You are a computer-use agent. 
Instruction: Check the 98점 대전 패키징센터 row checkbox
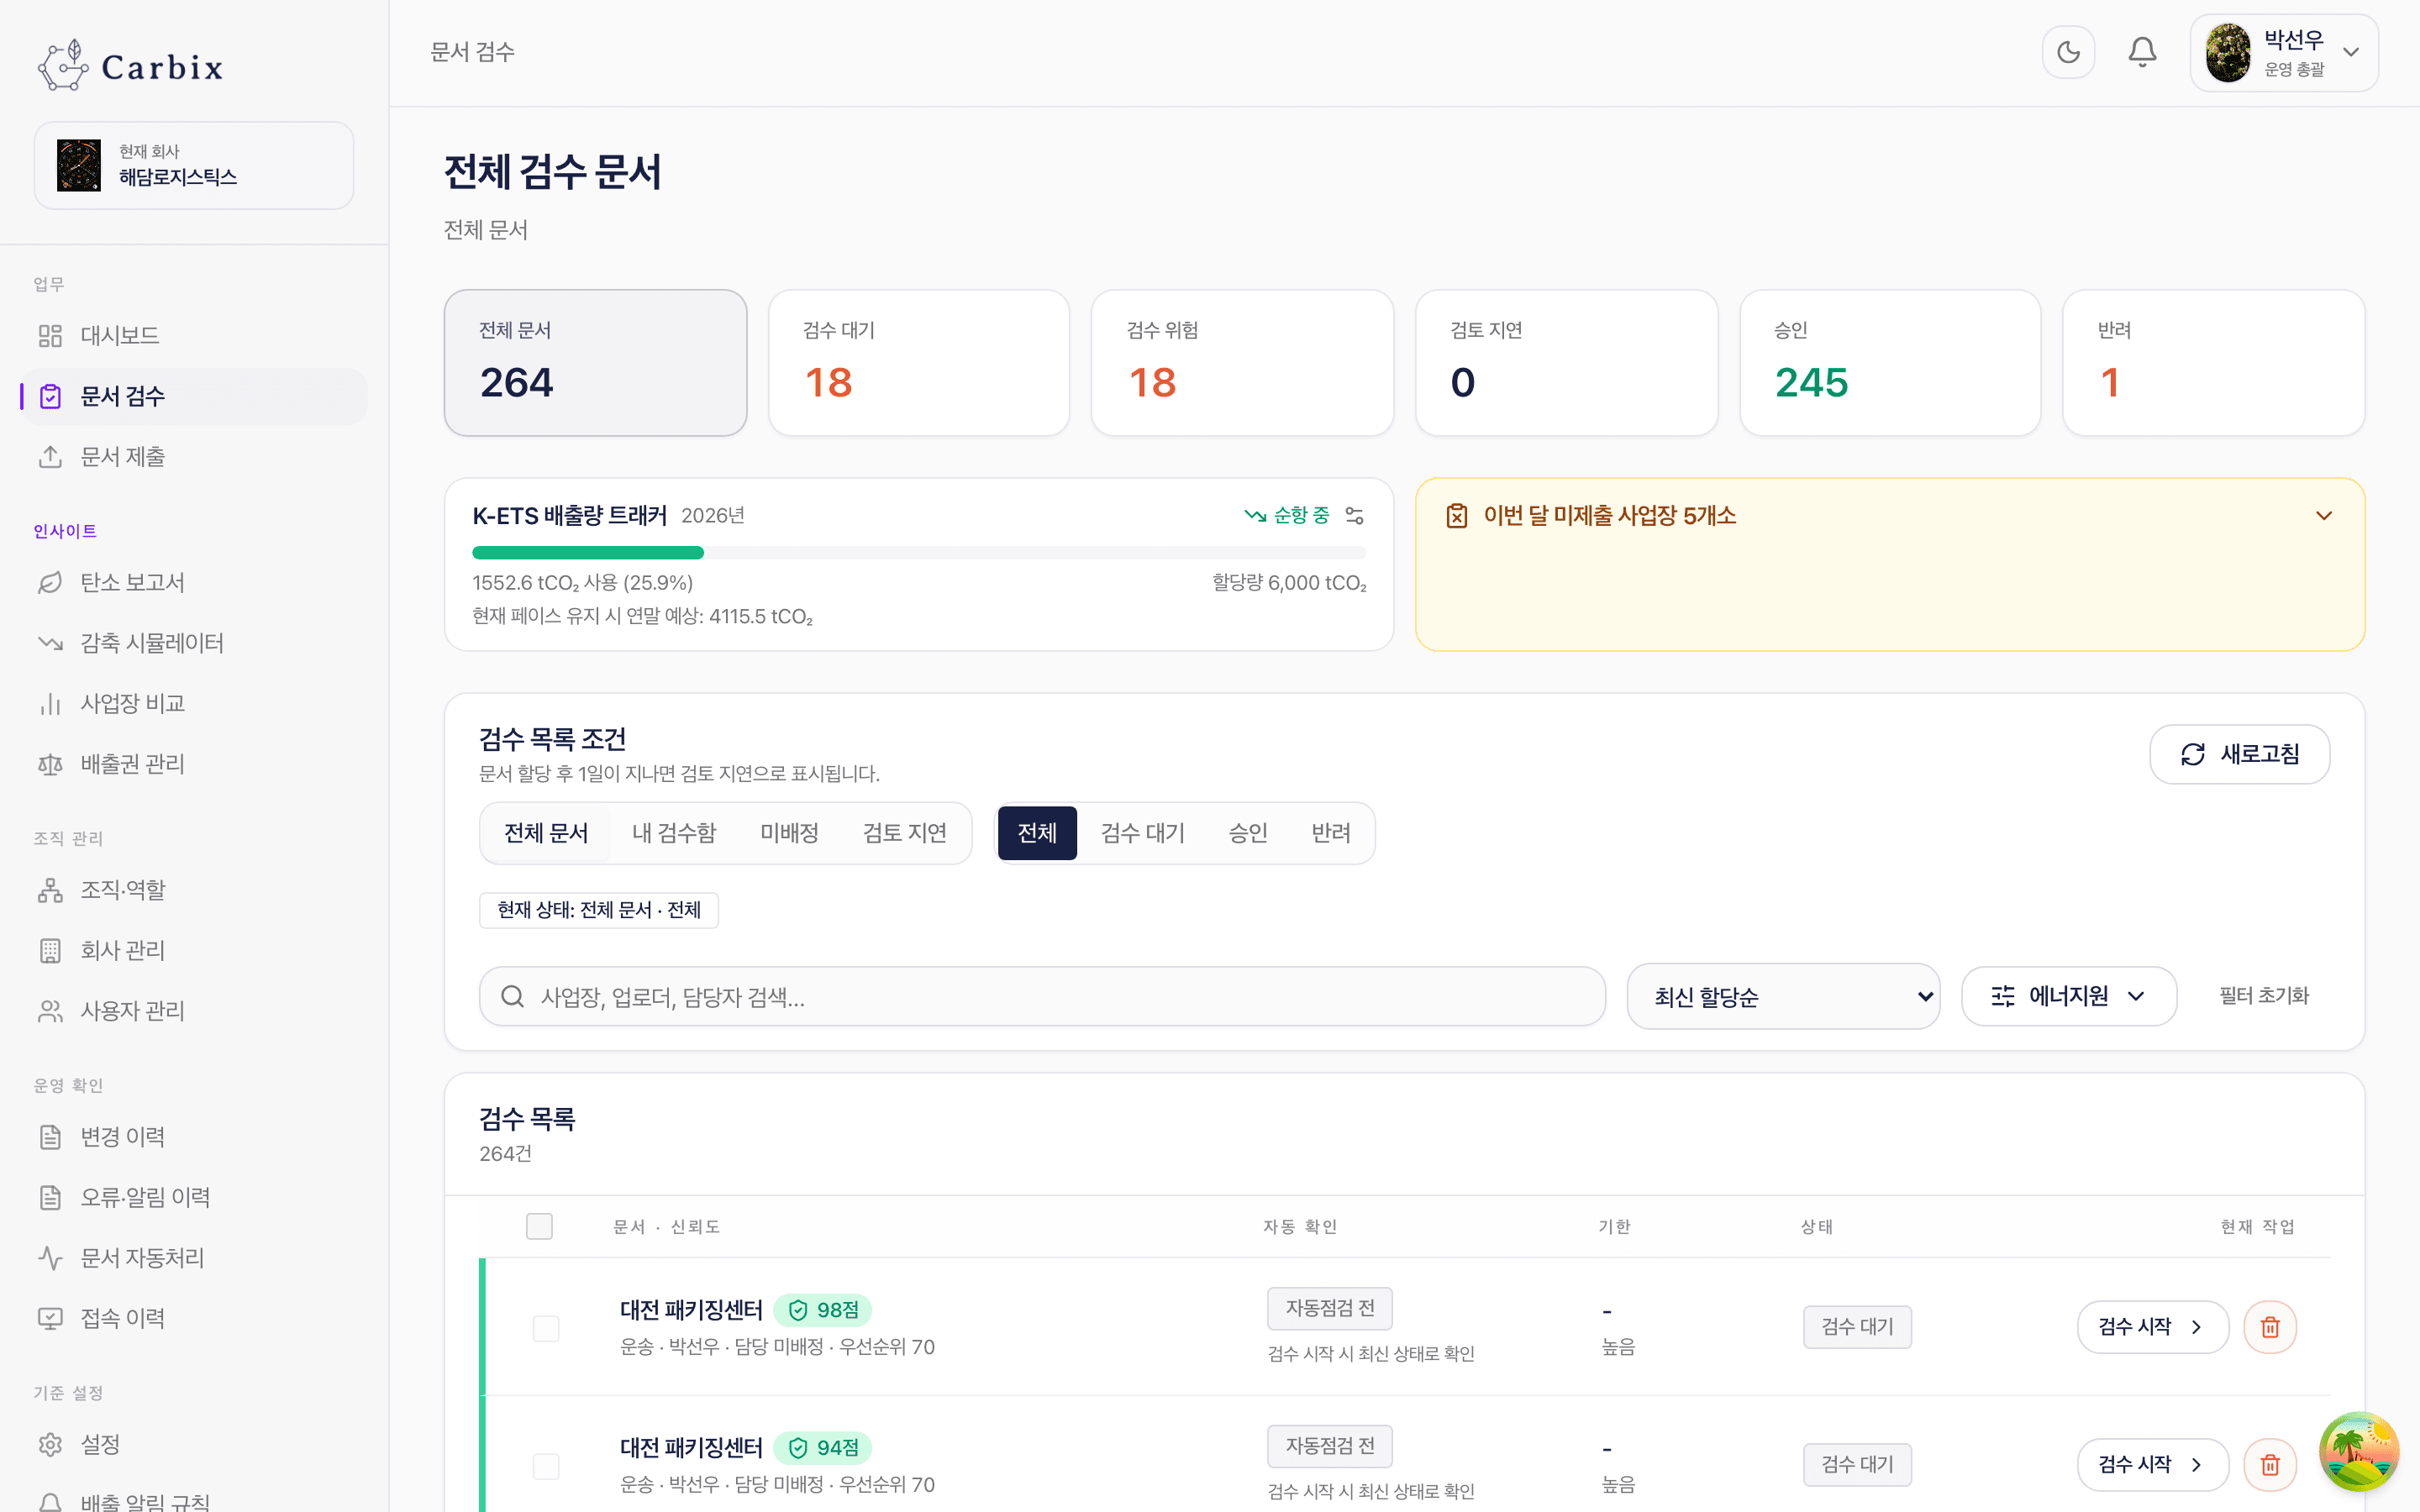click(546, 1328)
